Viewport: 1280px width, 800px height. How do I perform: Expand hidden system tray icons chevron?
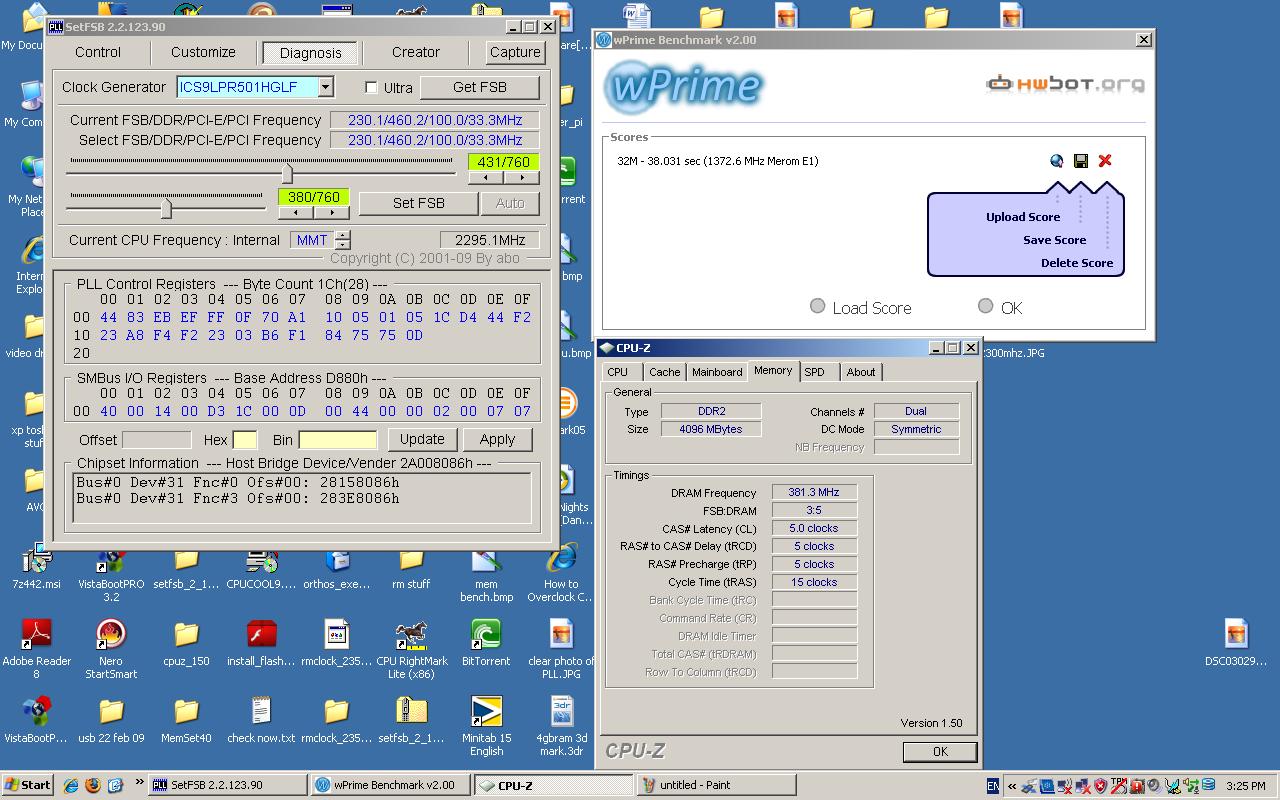[x=1011, y=786]
